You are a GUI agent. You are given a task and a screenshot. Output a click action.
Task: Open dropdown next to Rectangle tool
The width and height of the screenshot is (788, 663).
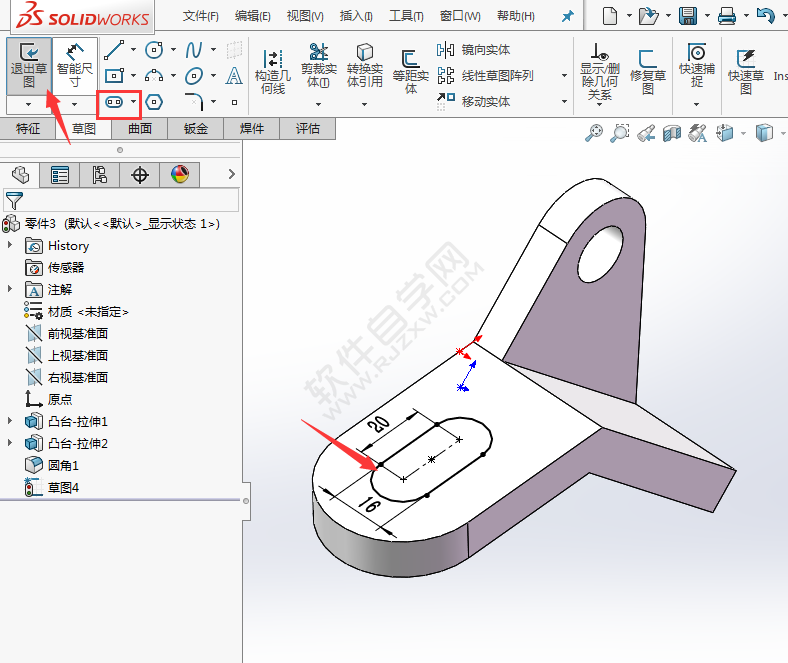coord(133,76)
